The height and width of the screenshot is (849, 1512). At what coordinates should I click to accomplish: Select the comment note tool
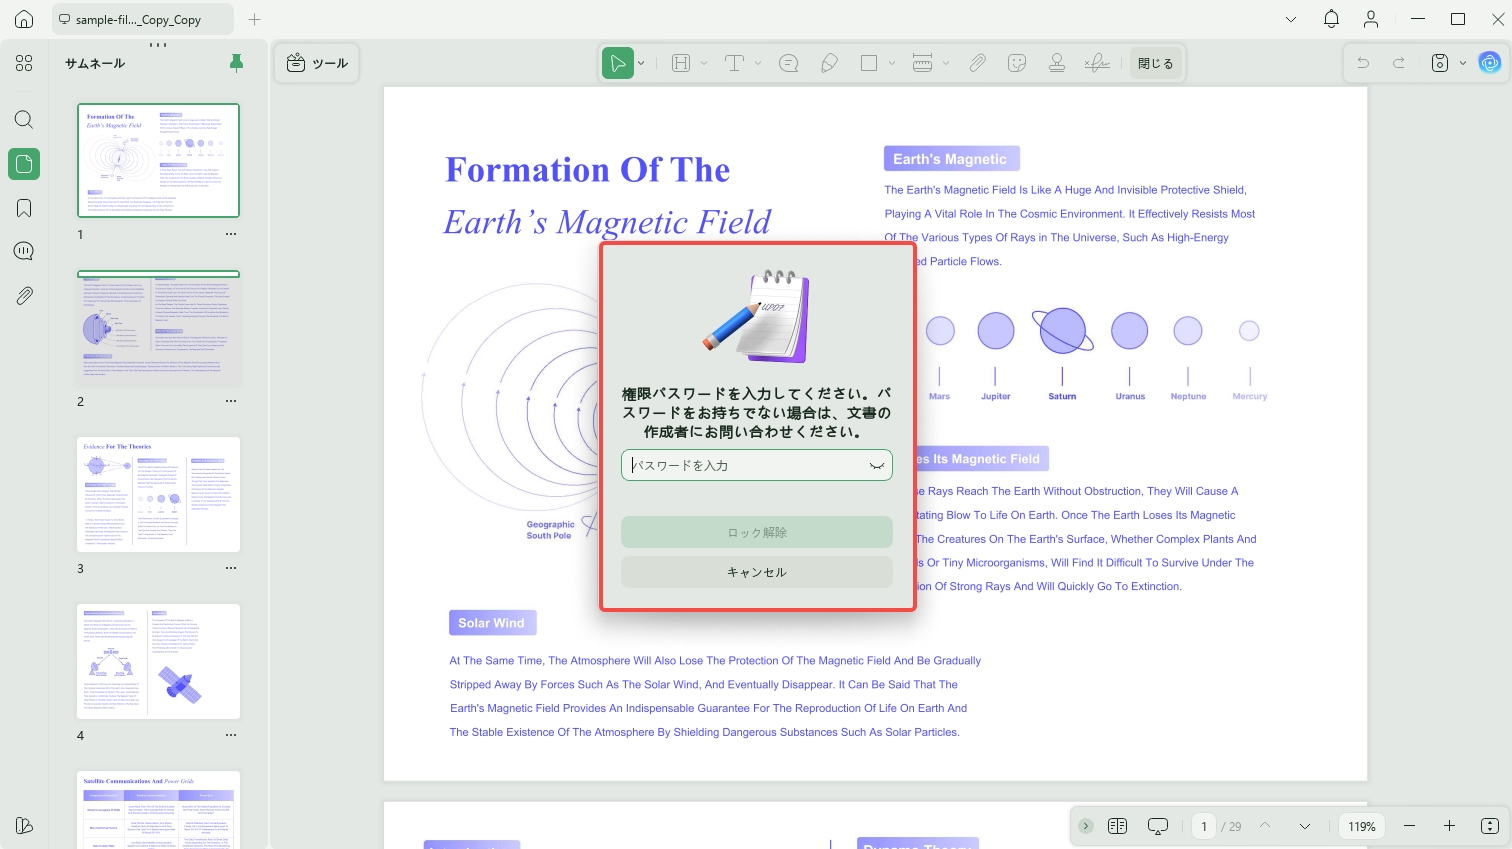click(789, 63)
